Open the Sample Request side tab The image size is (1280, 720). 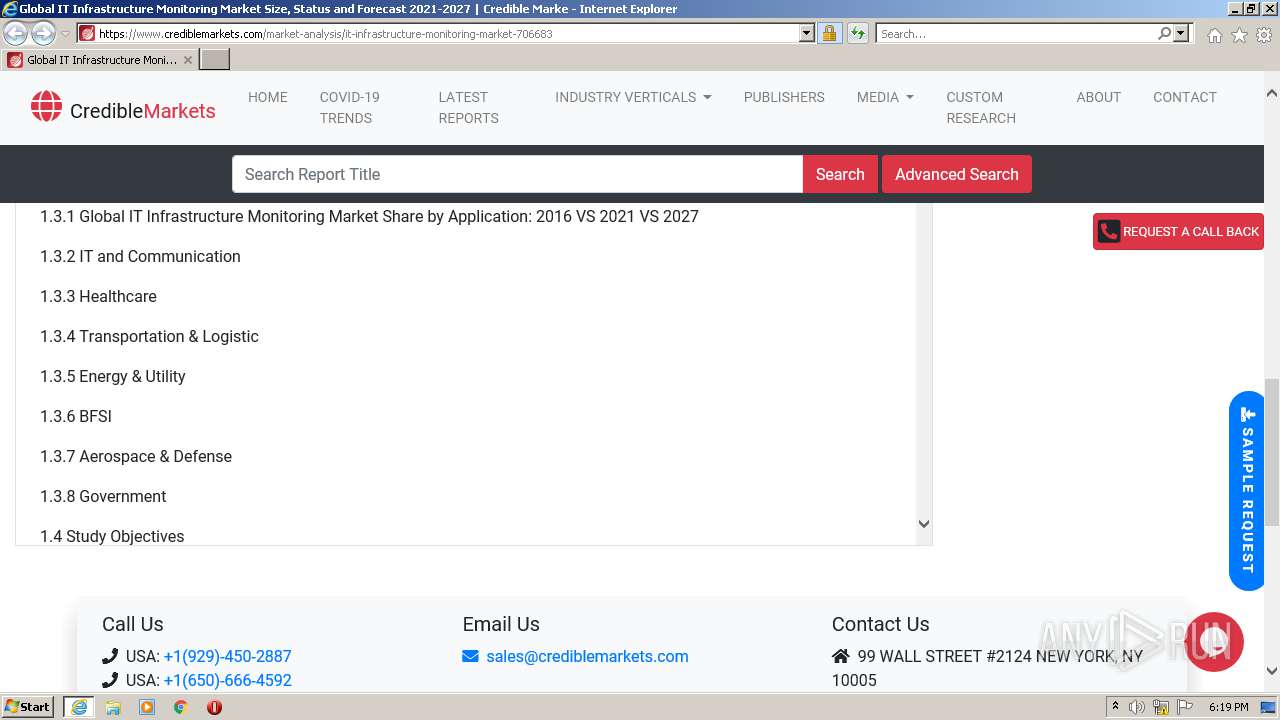1247,491
